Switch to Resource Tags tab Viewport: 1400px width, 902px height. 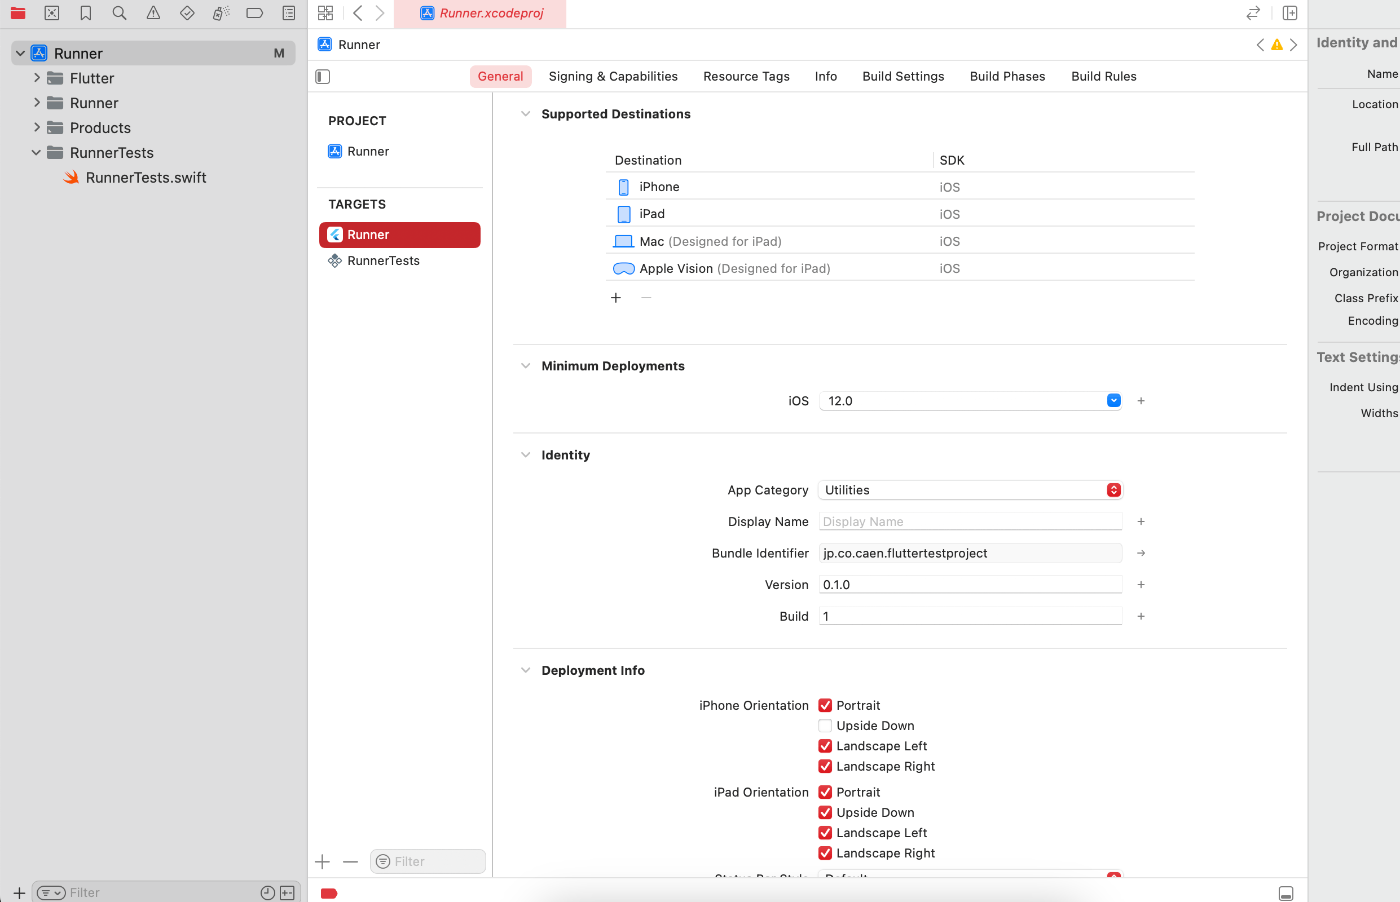pos(746,76)
